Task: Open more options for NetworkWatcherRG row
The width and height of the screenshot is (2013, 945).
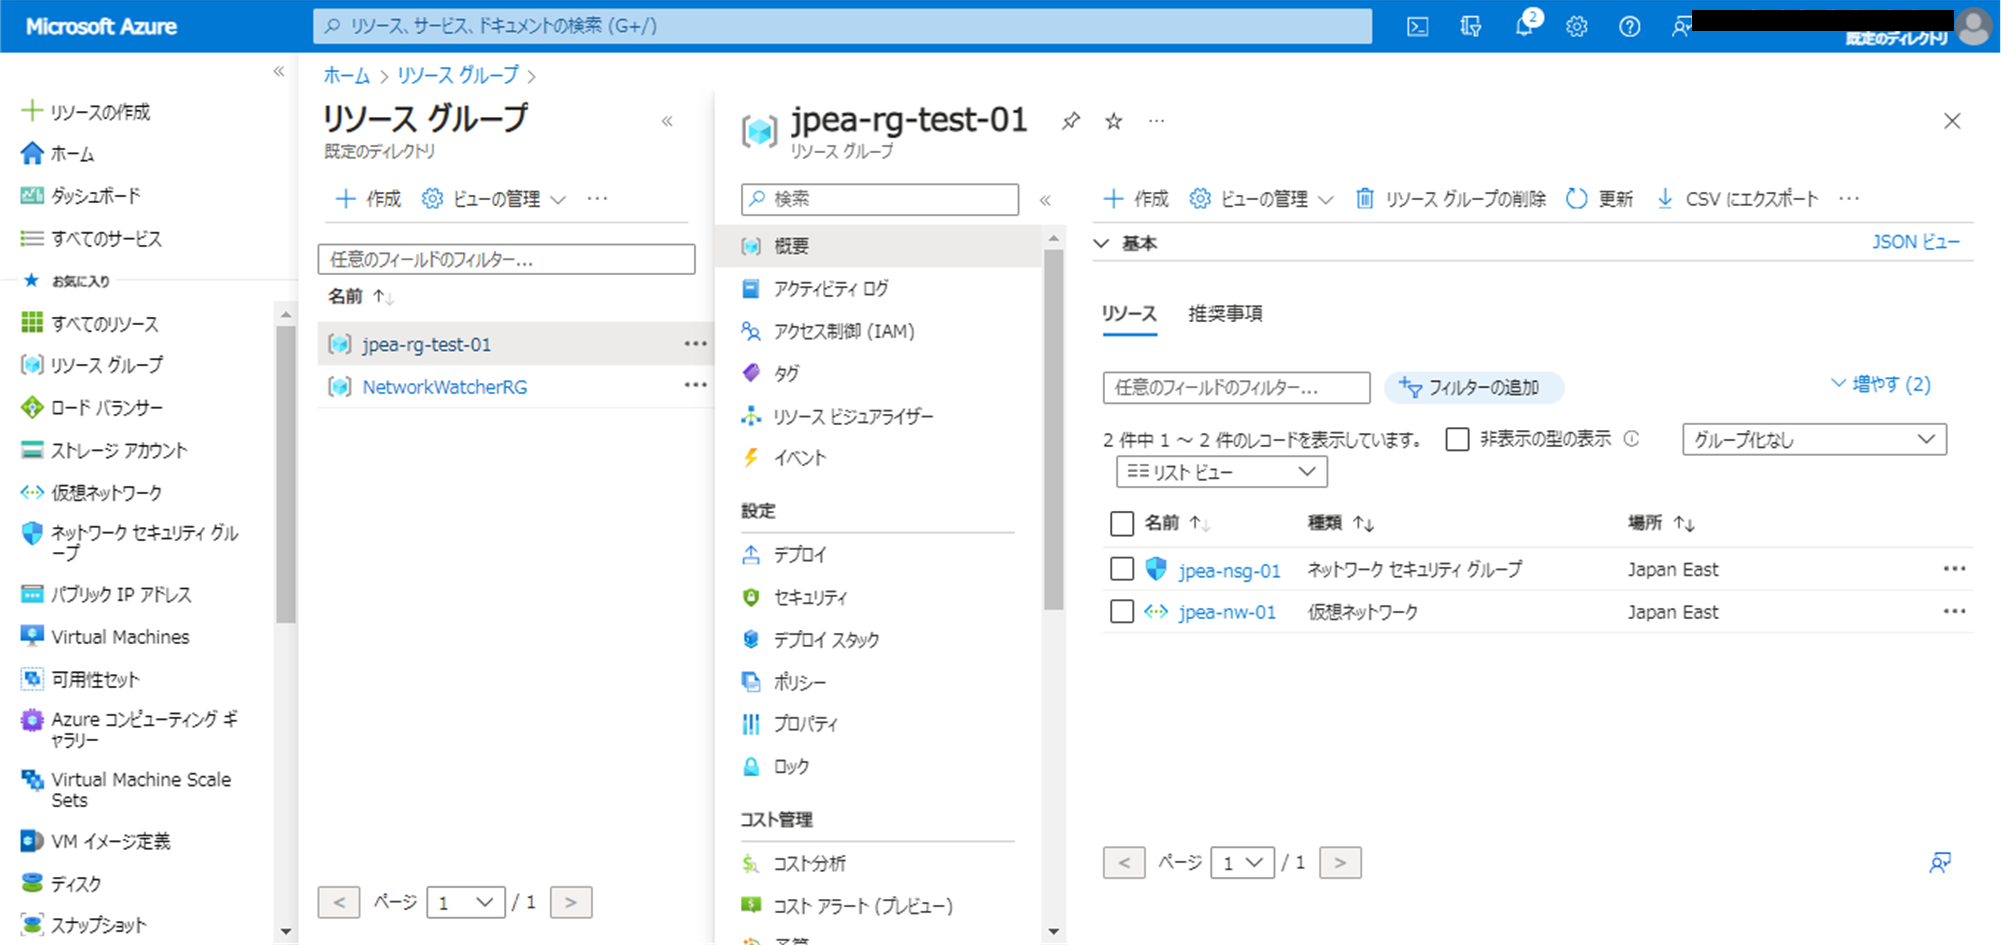Action: click(x=695, y=386)
